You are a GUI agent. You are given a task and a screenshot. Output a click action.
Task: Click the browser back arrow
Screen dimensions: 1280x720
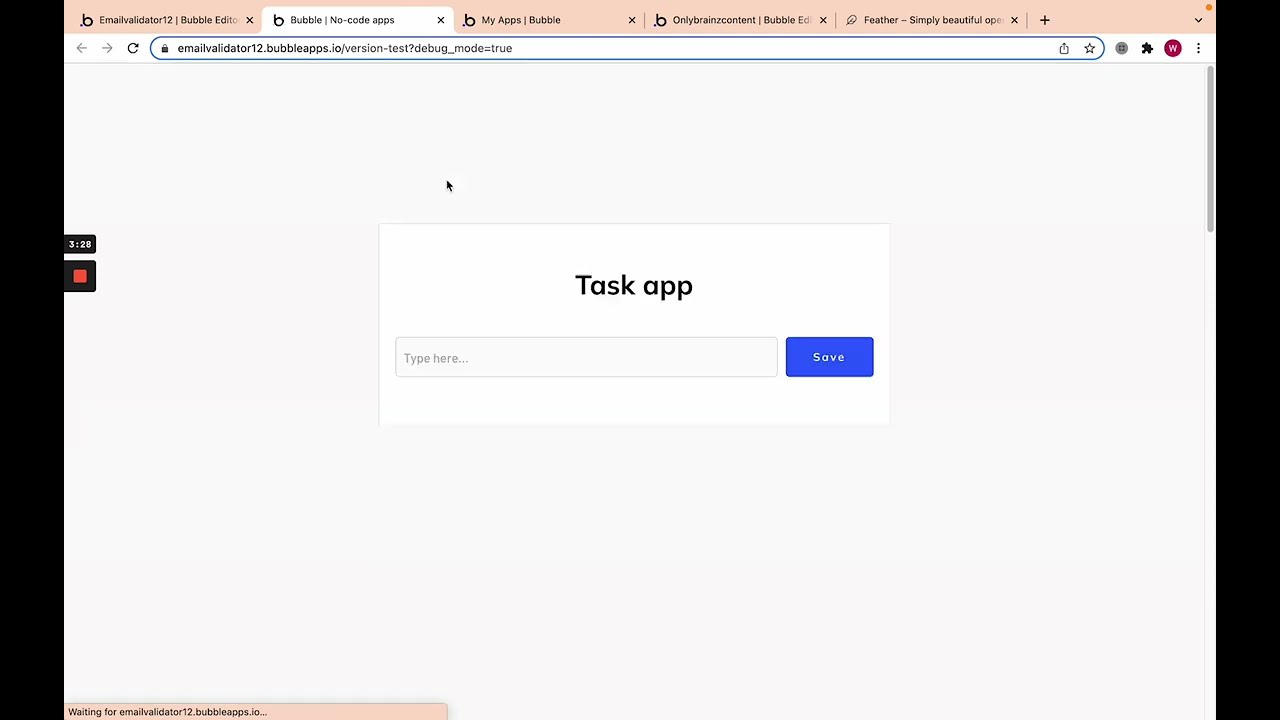tap(82, 48)
